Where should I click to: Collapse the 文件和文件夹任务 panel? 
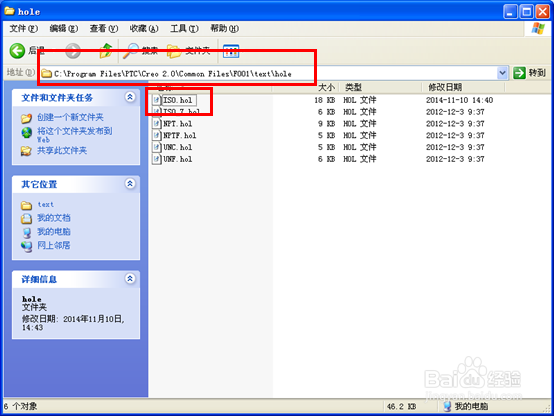click(x=130, y=97)
